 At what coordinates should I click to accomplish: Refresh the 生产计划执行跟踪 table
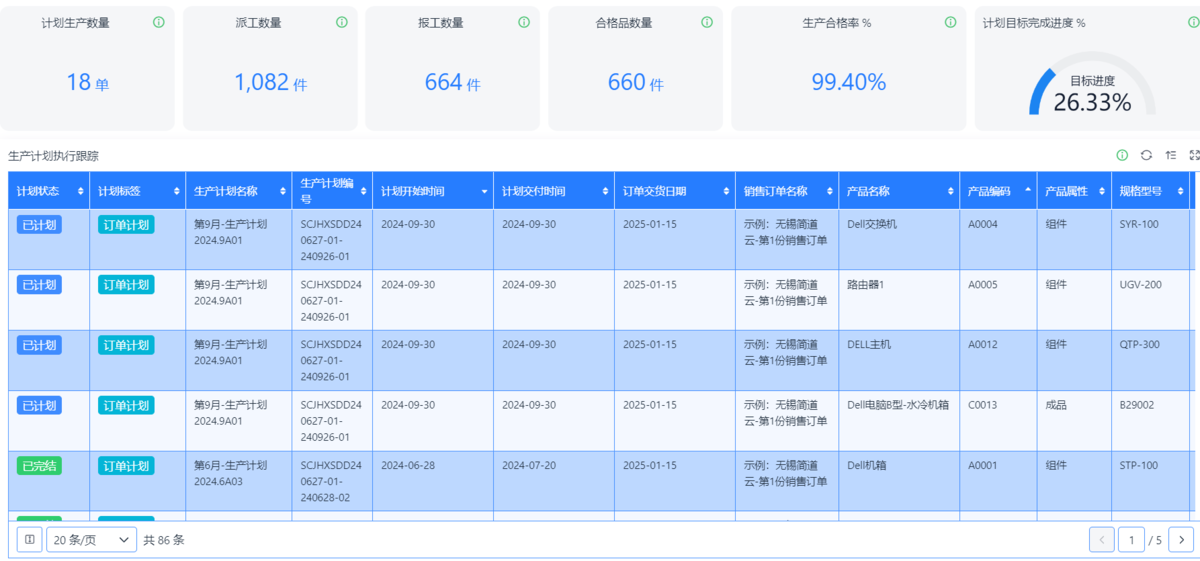pos(1146,155)
